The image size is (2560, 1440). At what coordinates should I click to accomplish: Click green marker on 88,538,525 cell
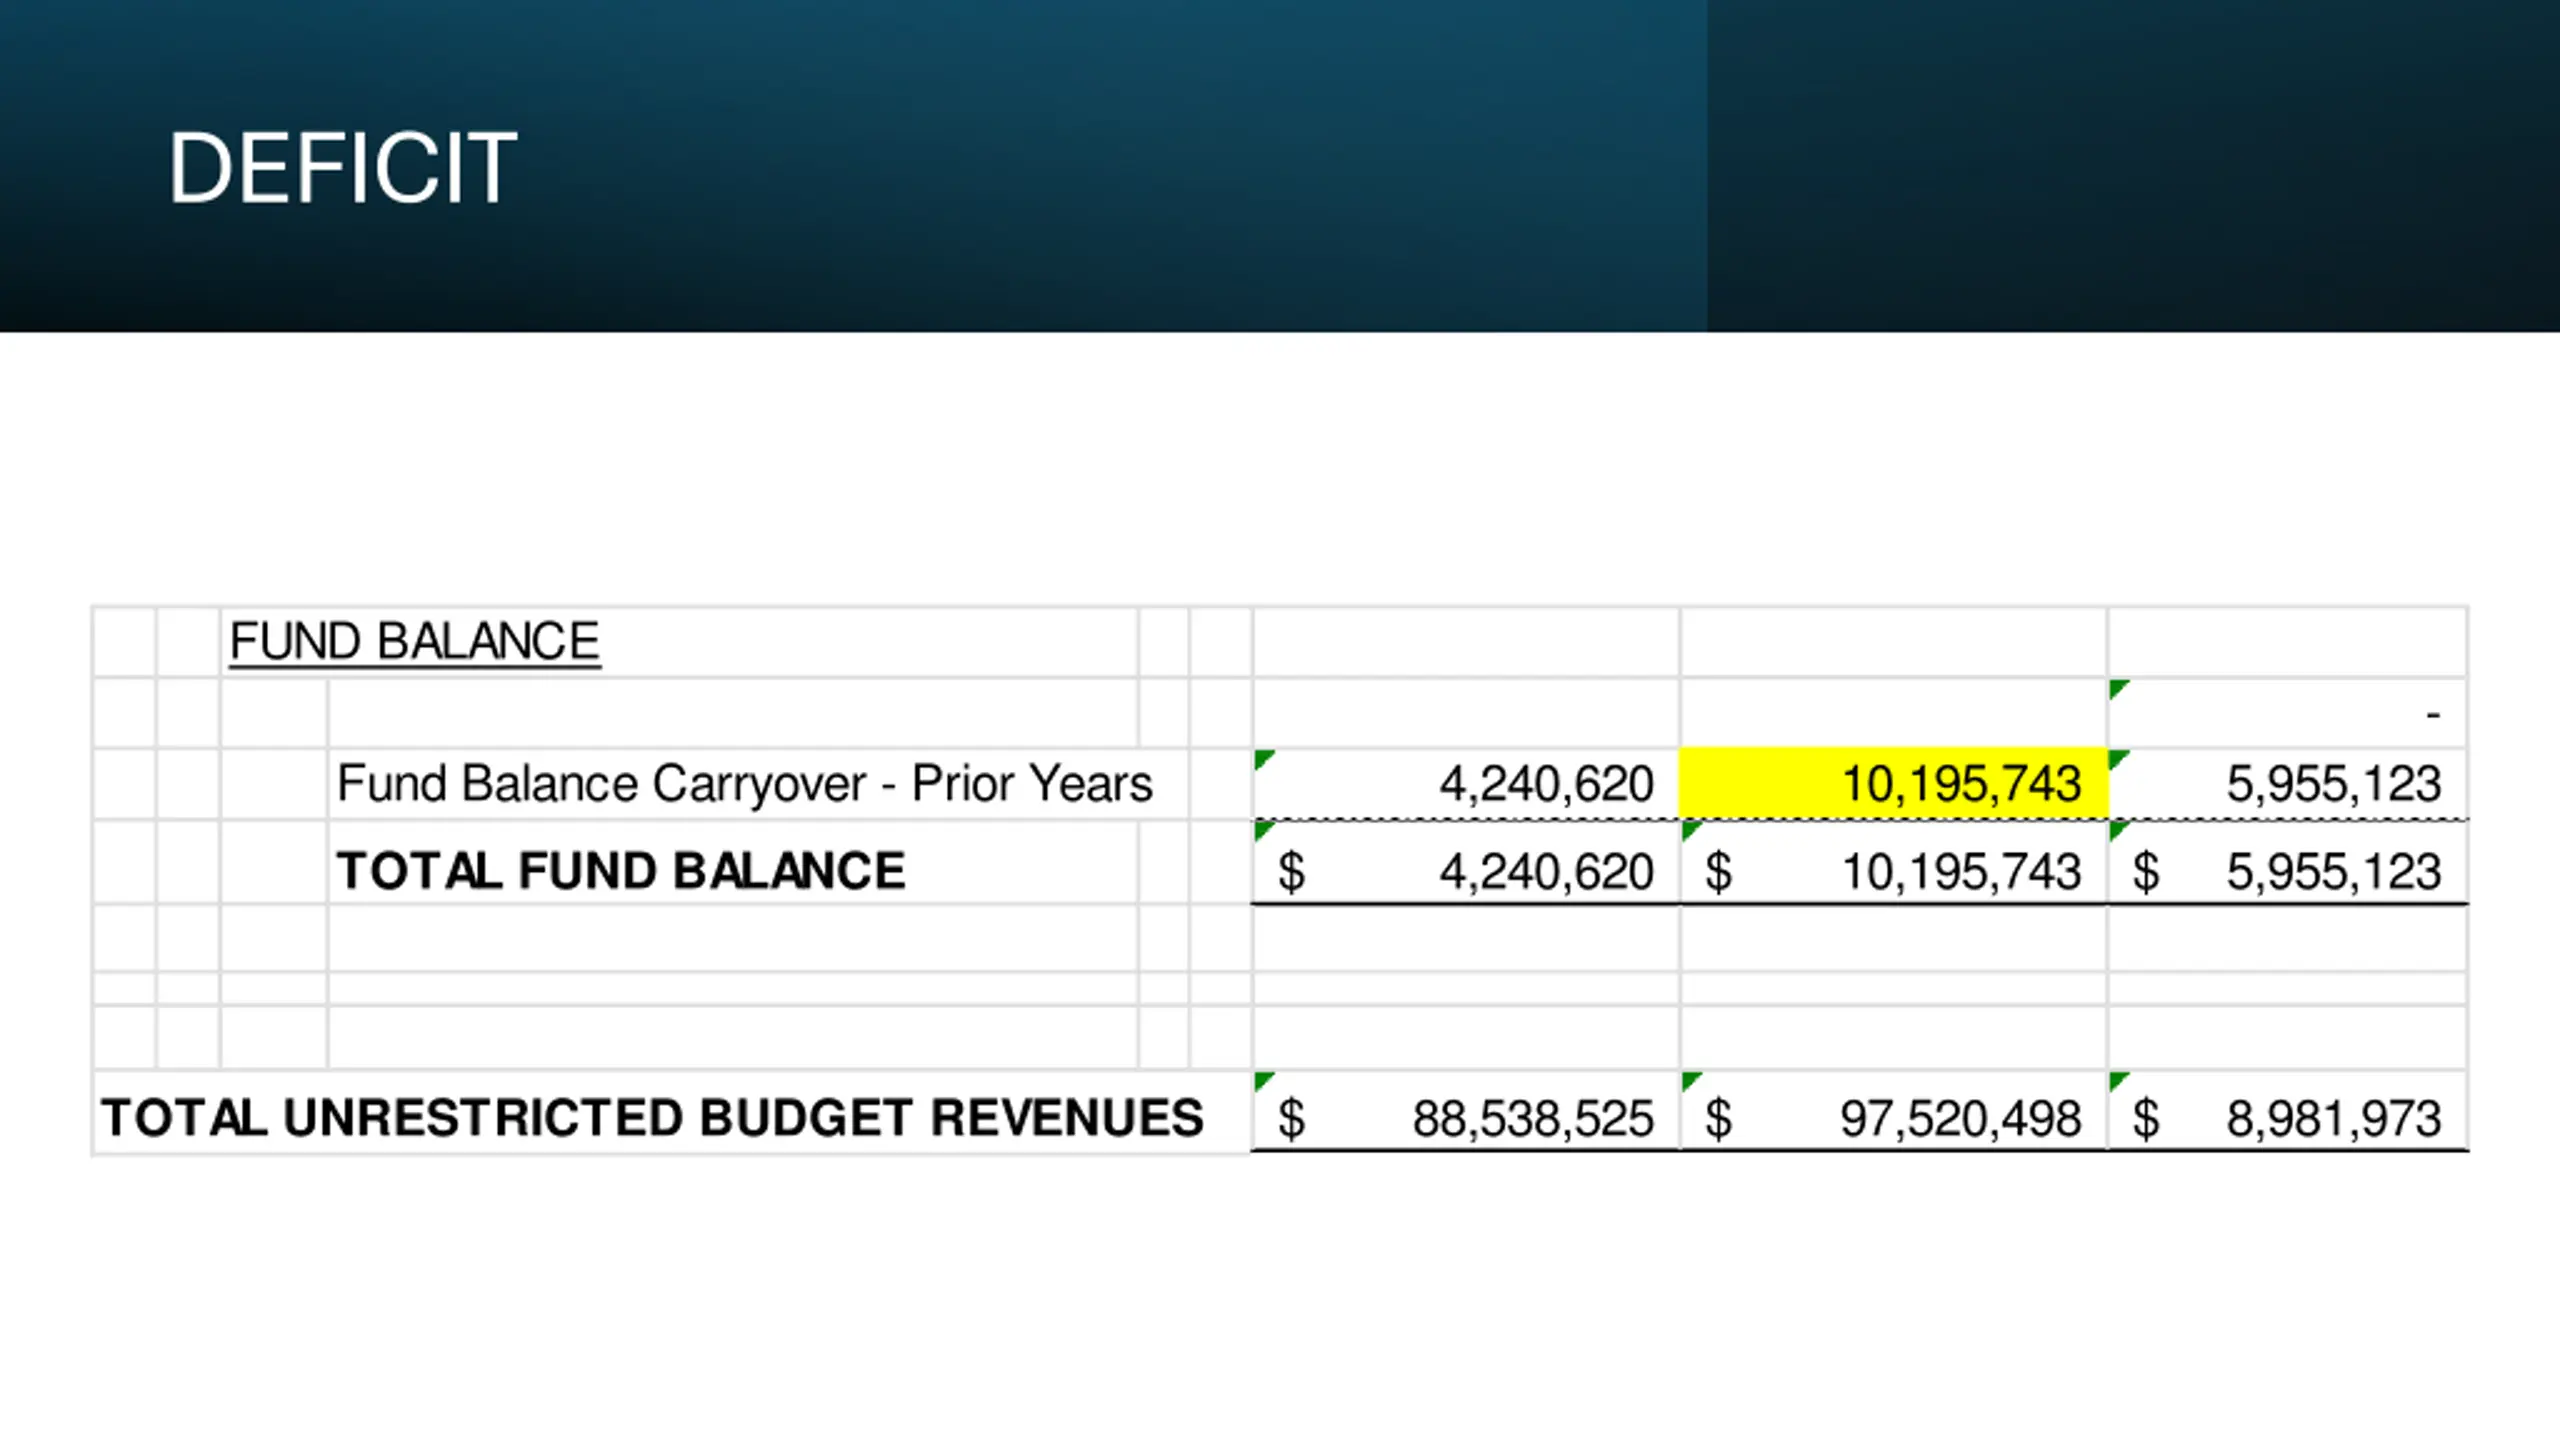tap(1263, 1081)
